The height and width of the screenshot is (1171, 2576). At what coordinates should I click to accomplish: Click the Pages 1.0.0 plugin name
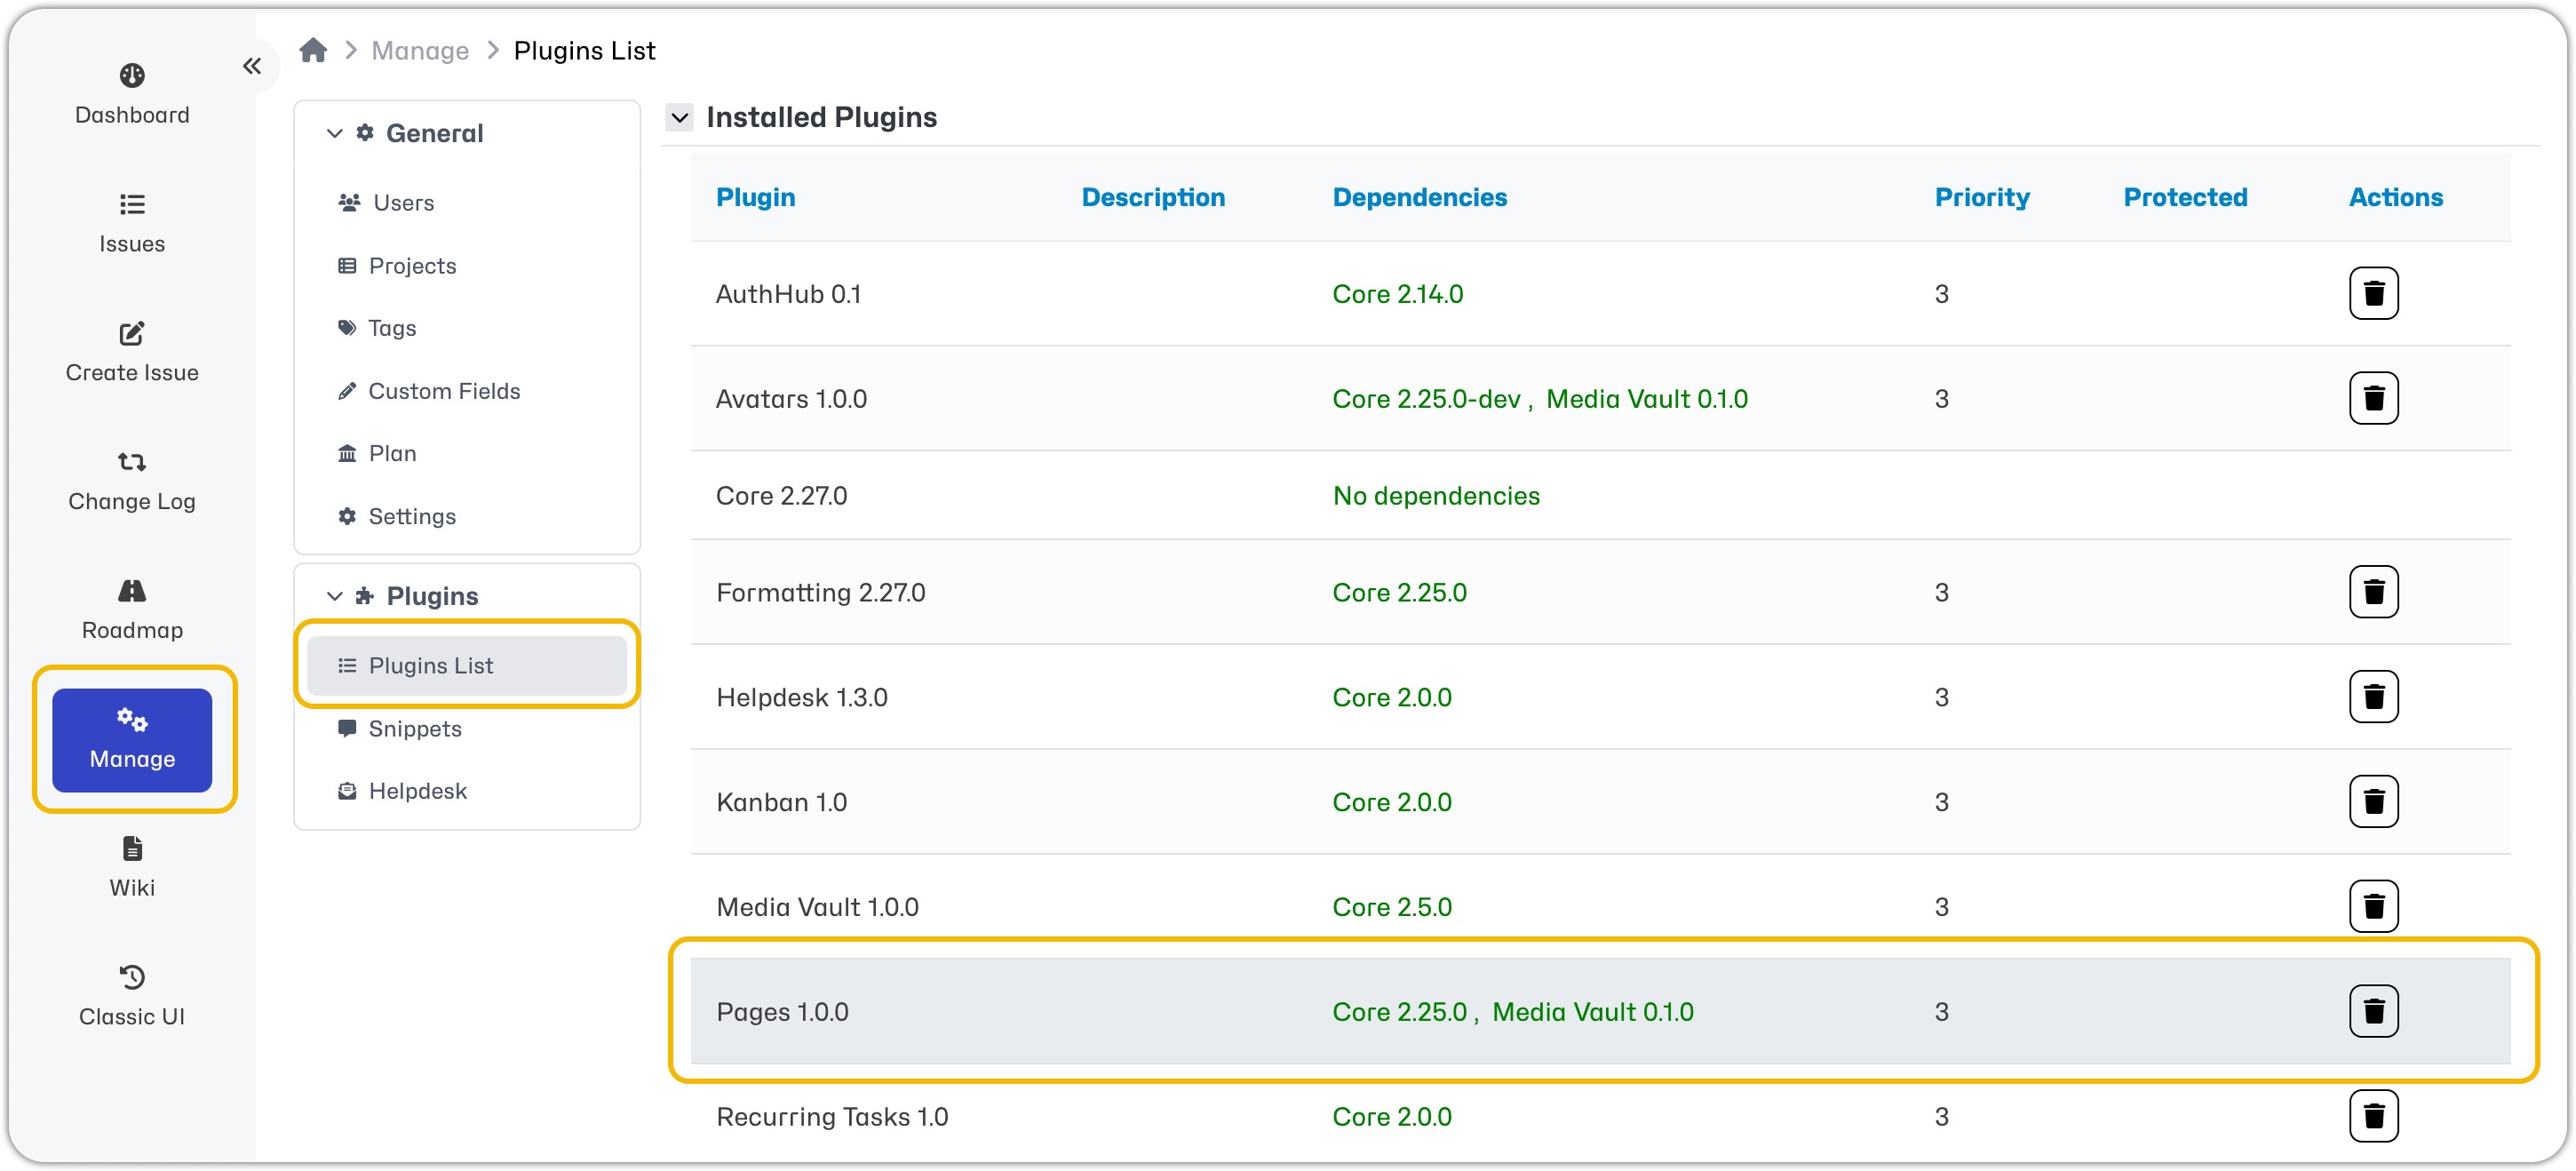pos(782,1012)
